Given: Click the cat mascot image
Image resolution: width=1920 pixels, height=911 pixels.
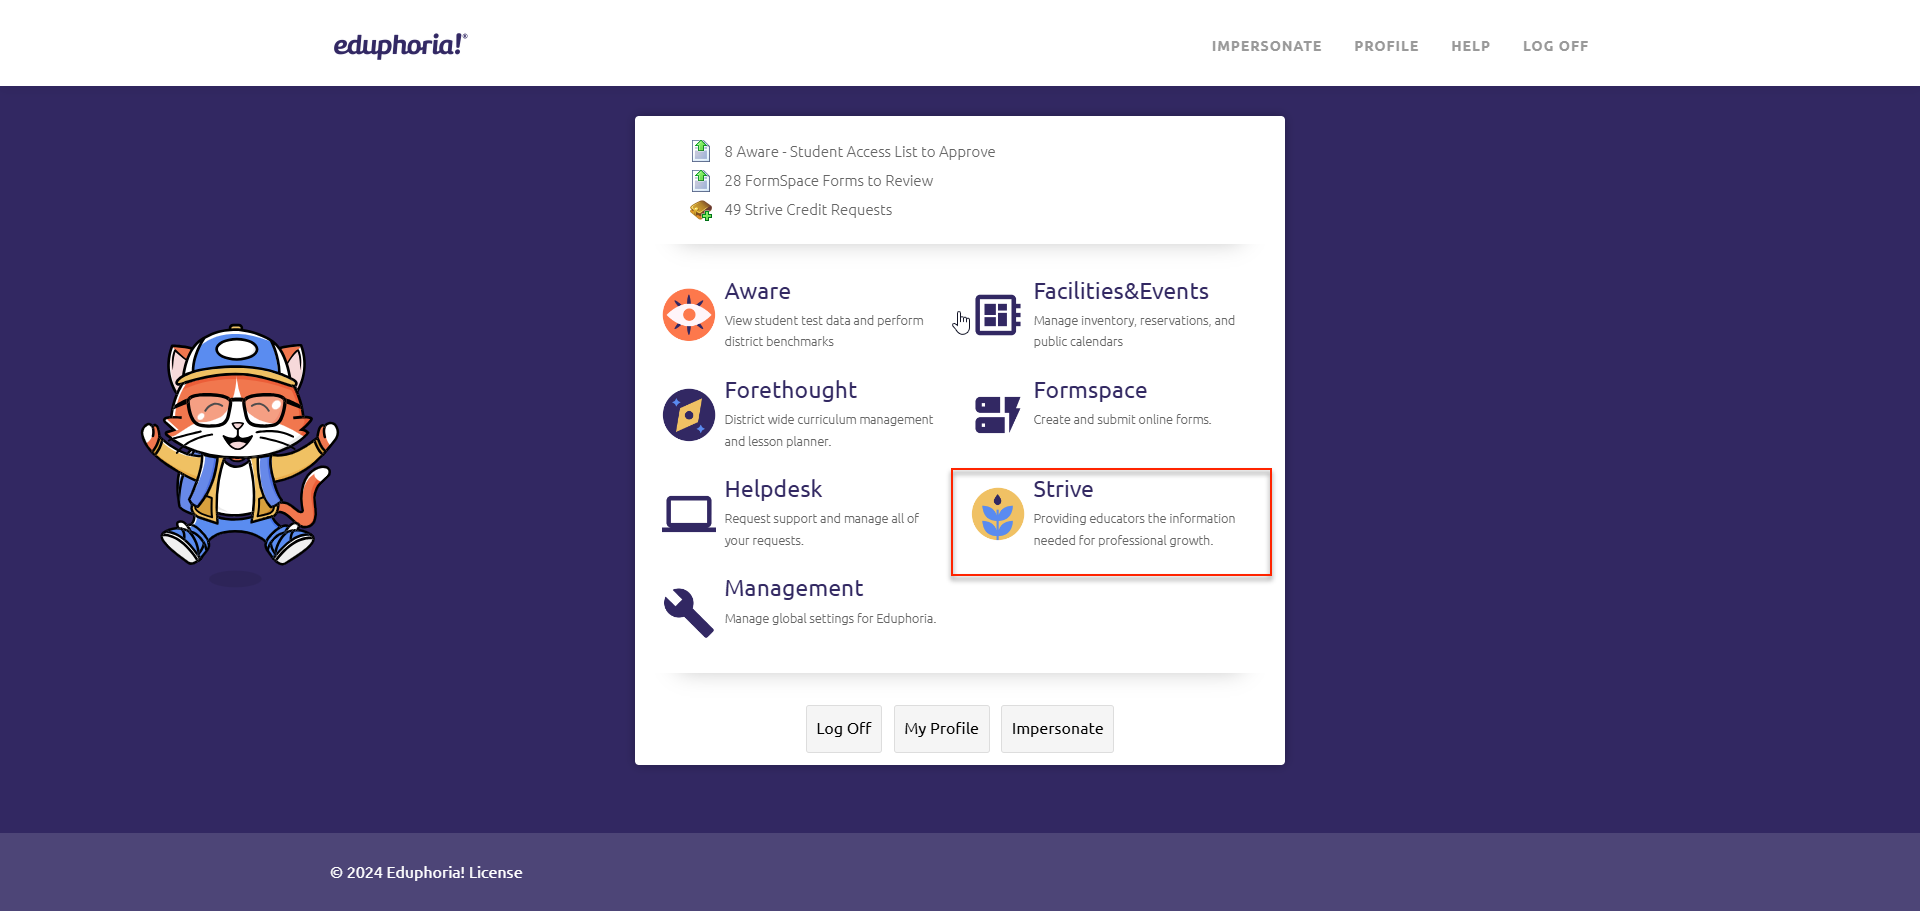Looking at the screenshot, I should coord(238,445).
